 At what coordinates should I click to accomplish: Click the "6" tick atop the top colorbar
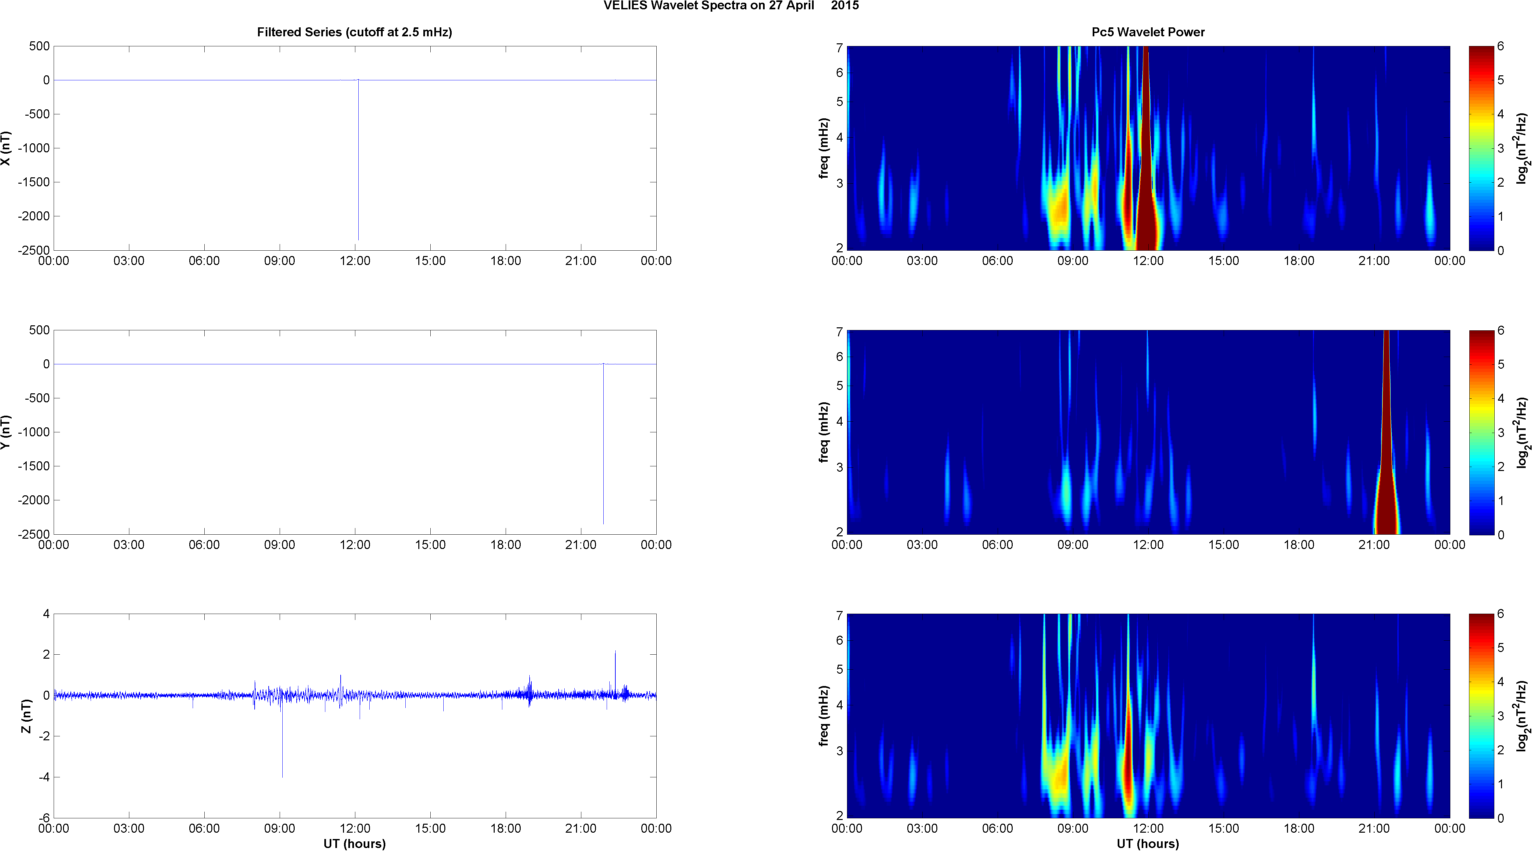1501,46
